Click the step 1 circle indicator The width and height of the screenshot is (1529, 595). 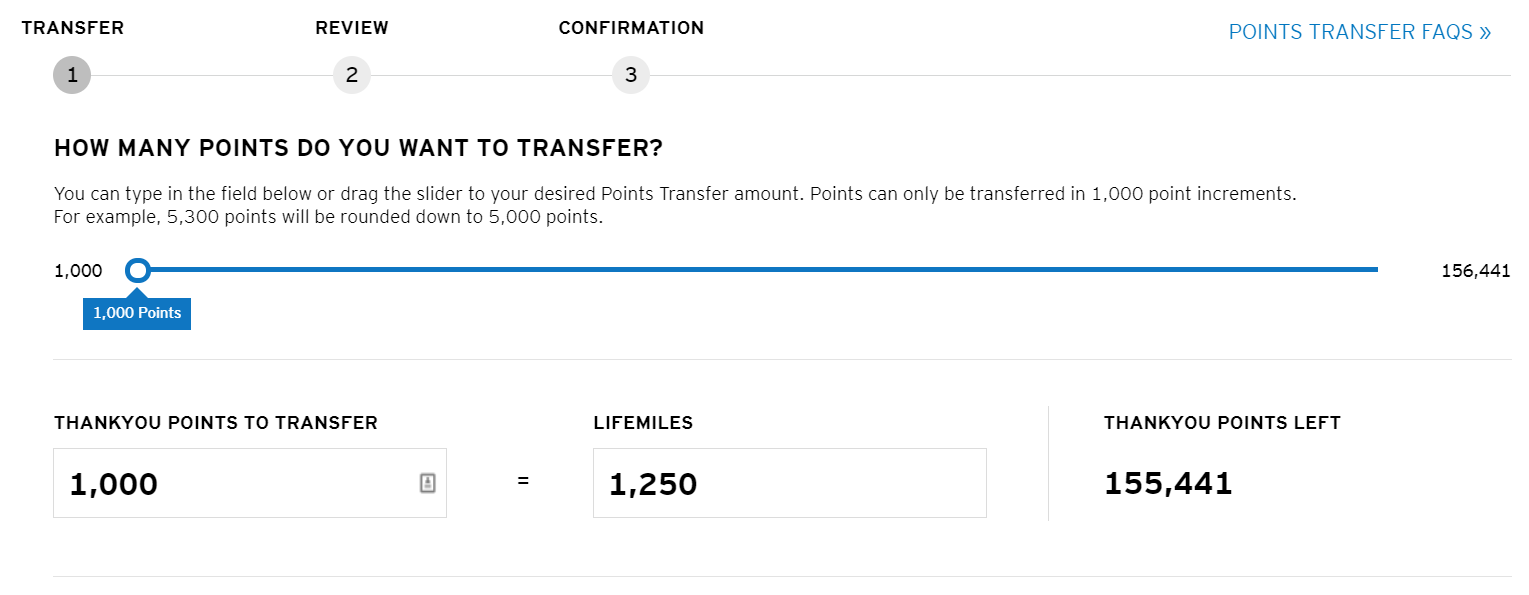coord(72,75)
